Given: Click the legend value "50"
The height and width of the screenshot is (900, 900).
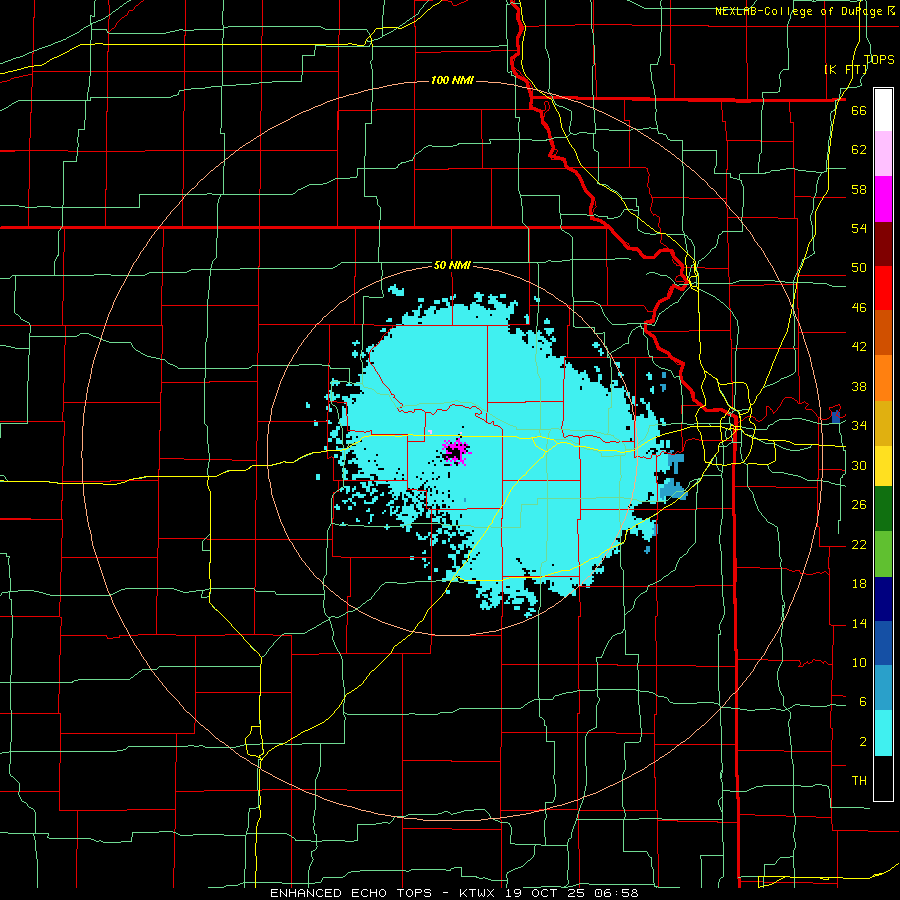Looking at the screenshot, I should pyautogui.click(x=859, y=267).
